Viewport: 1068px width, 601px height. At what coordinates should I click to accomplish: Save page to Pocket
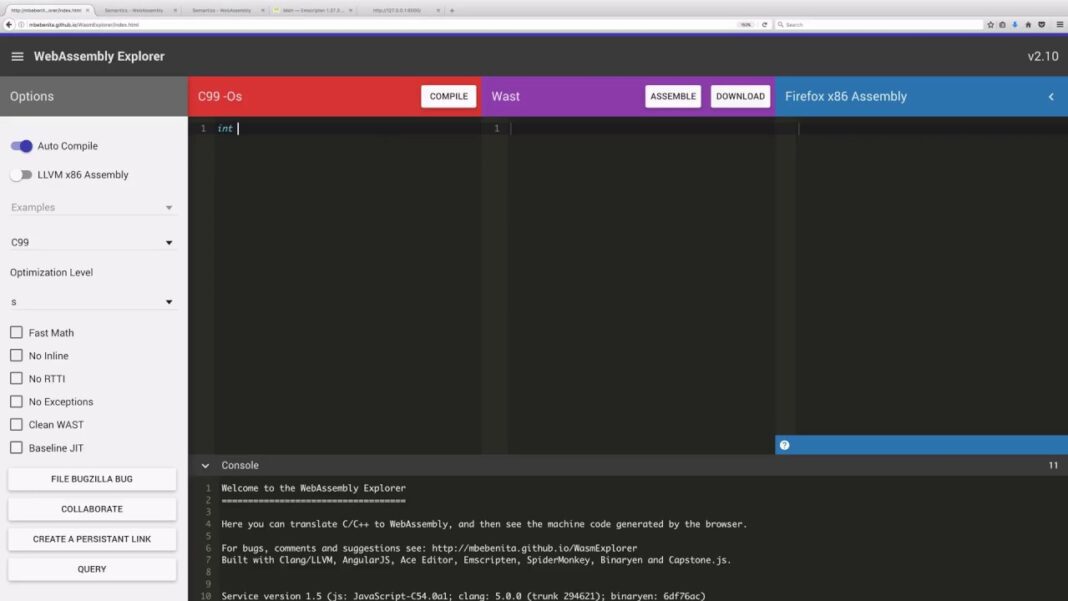point(1042,24)
